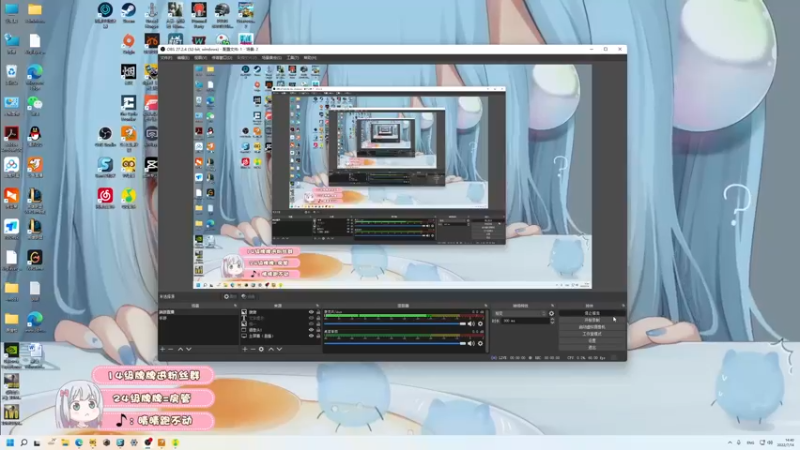800x450 pixels.
Task: Open File Explorer from the taskbar
Action: pyautogui.click(x=65, y=442)
